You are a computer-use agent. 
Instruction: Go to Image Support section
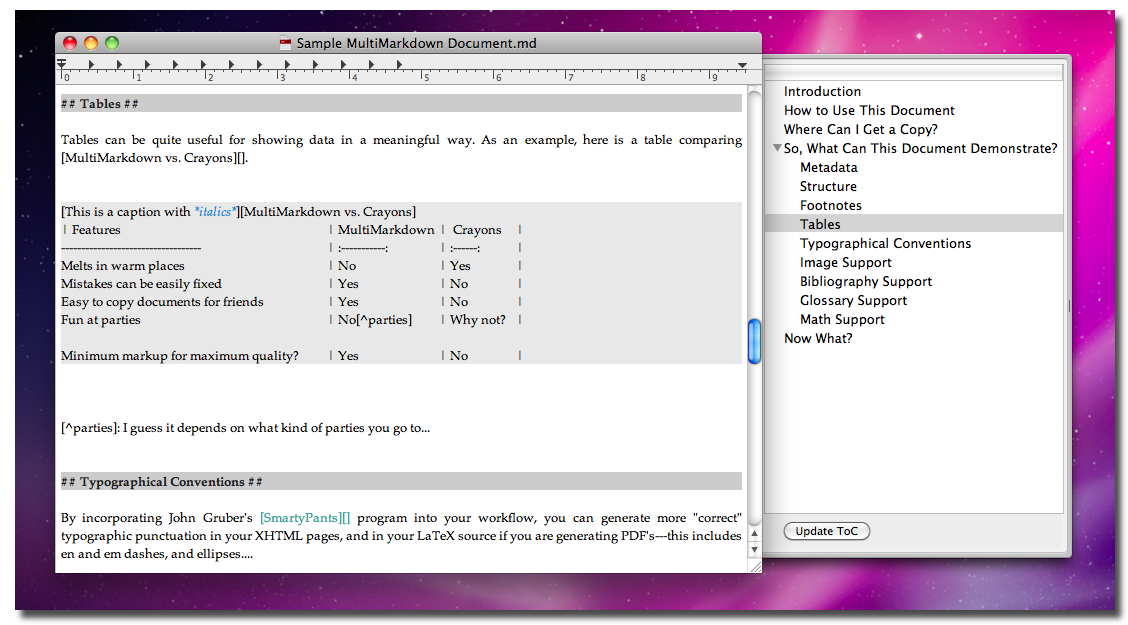coord(845,263)
